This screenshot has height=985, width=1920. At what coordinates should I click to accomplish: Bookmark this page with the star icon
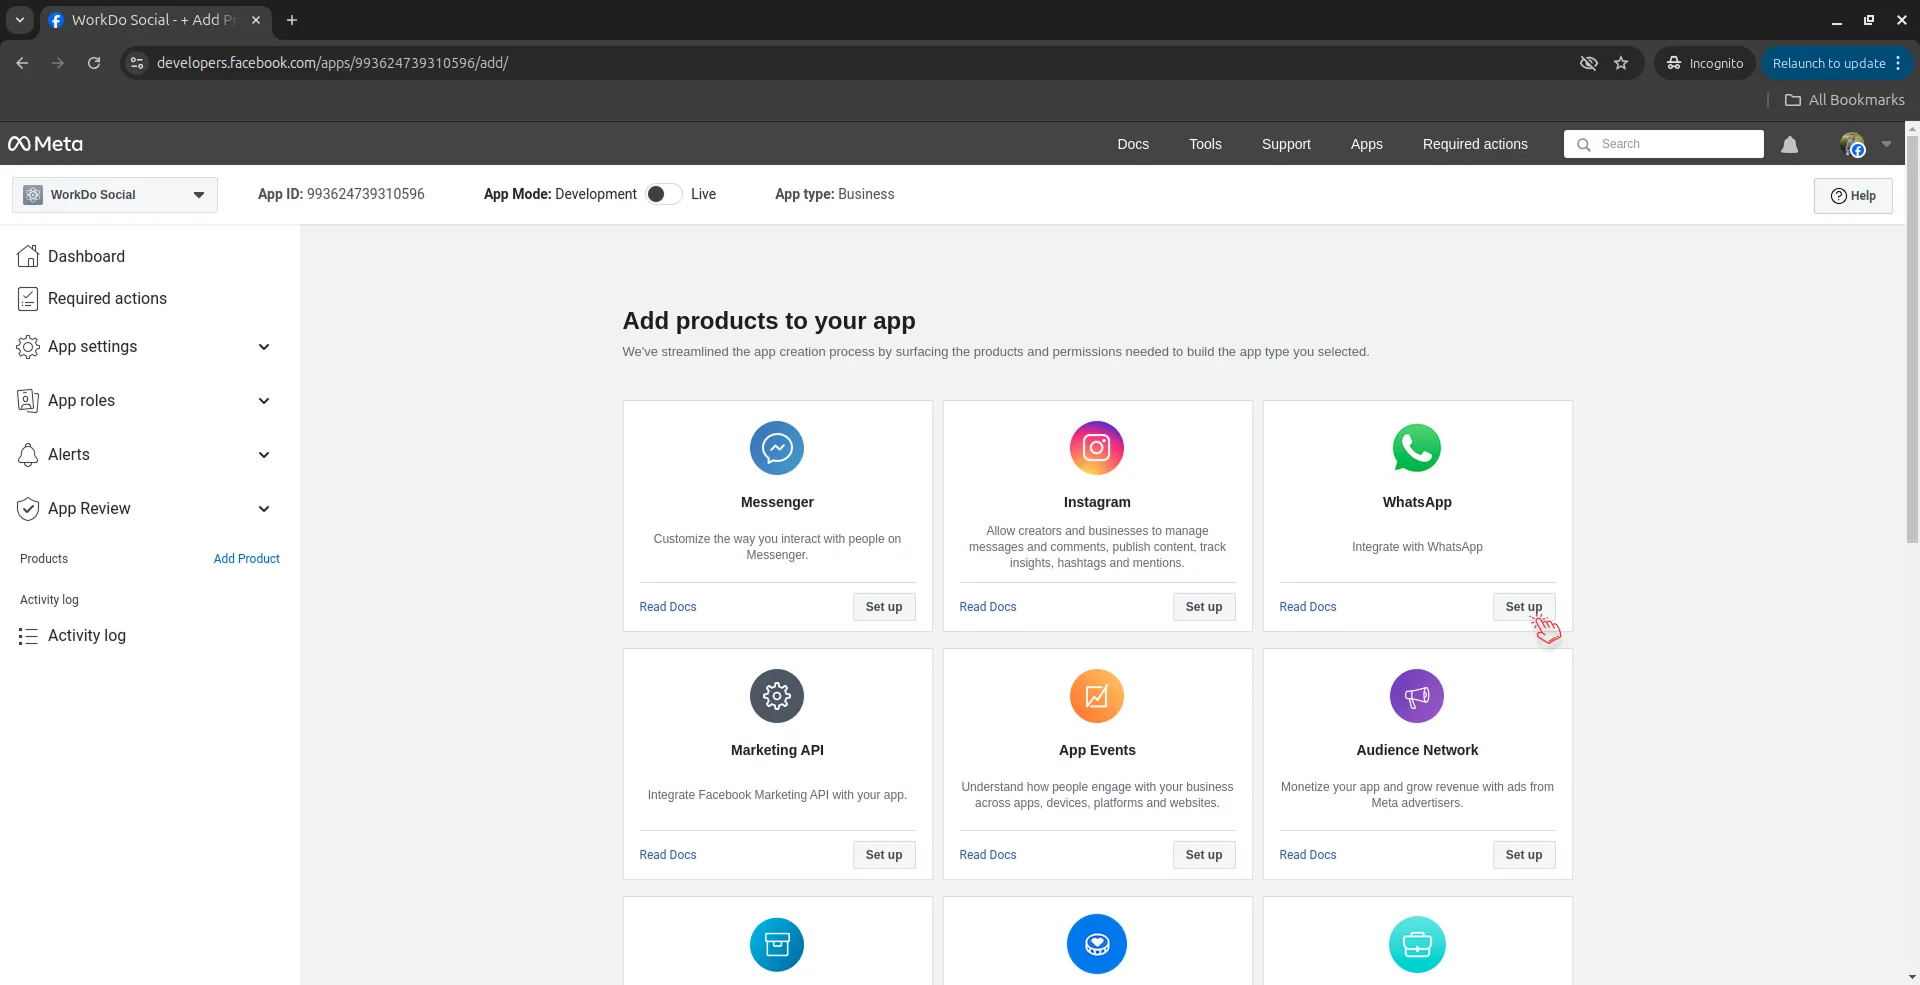point(1621,62)
